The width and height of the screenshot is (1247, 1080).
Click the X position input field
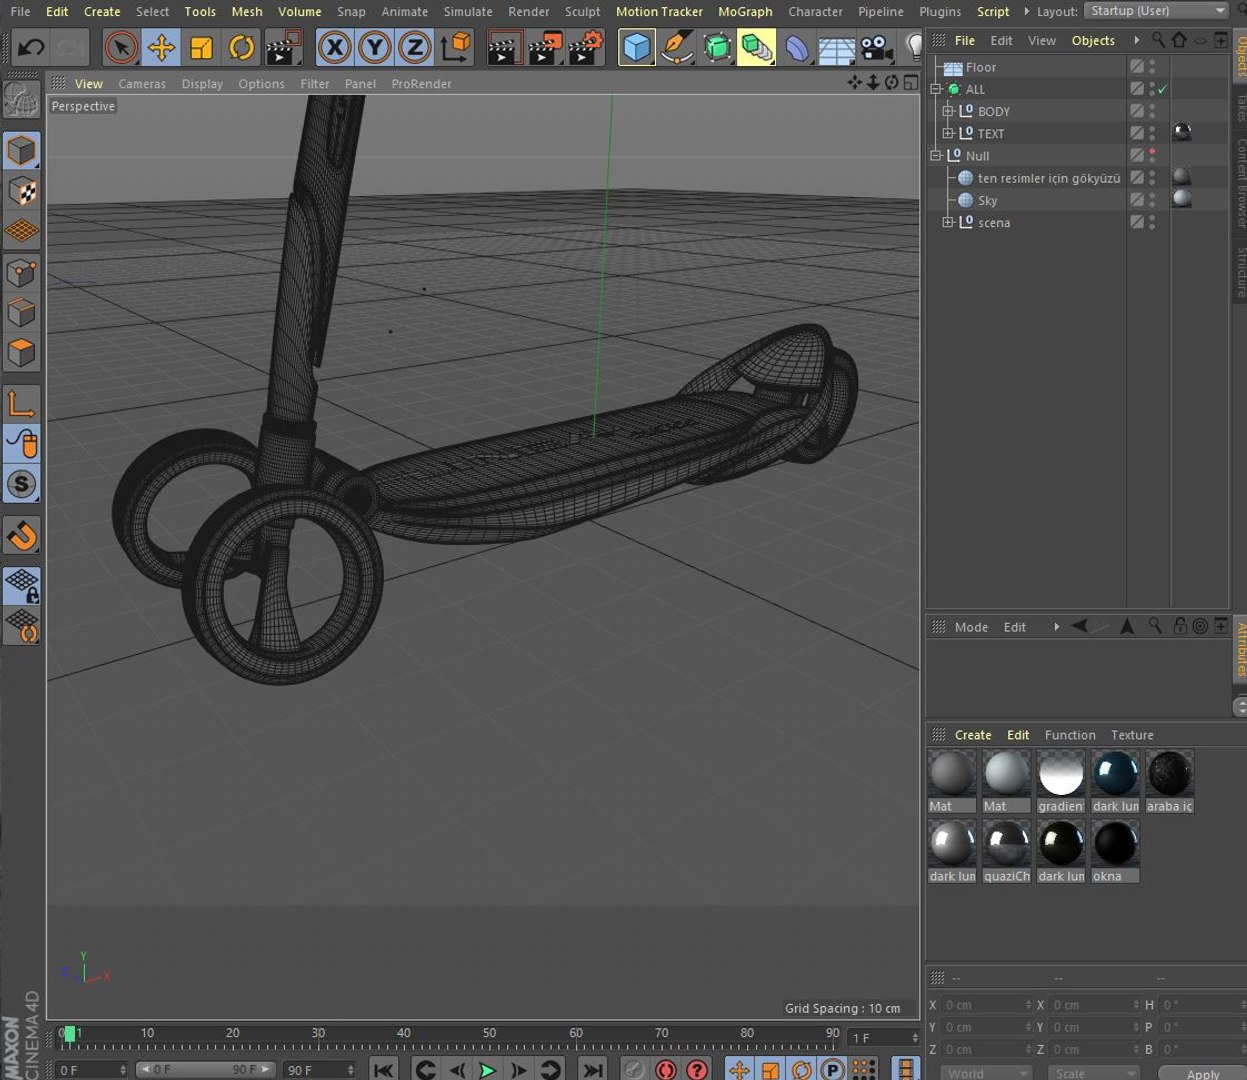tap(985, 1005)
